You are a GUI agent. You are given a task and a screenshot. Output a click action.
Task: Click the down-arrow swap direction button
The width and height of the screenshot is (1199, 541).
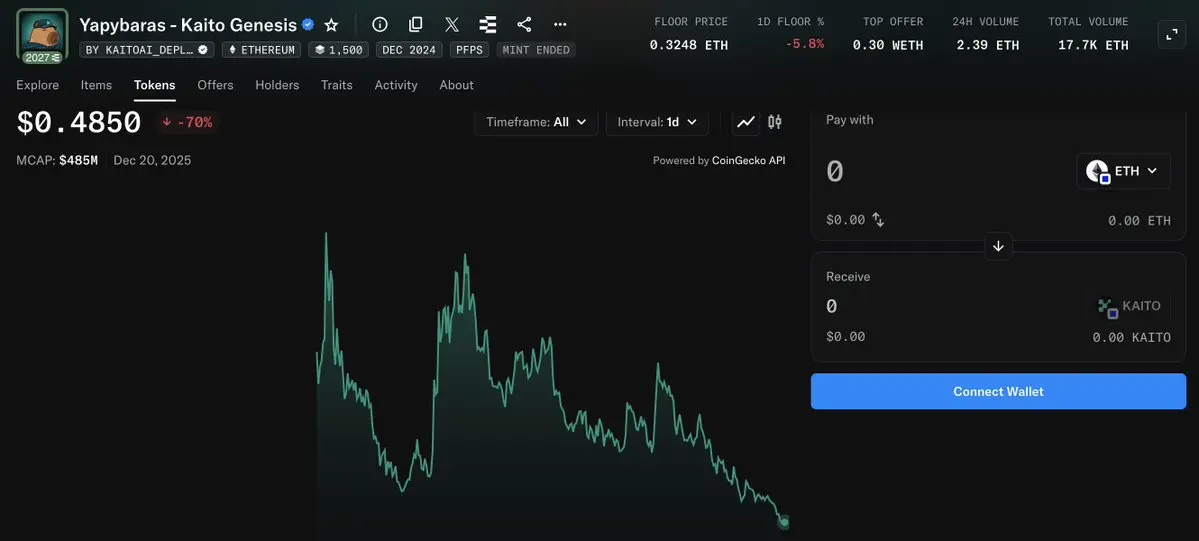(998, 246)
